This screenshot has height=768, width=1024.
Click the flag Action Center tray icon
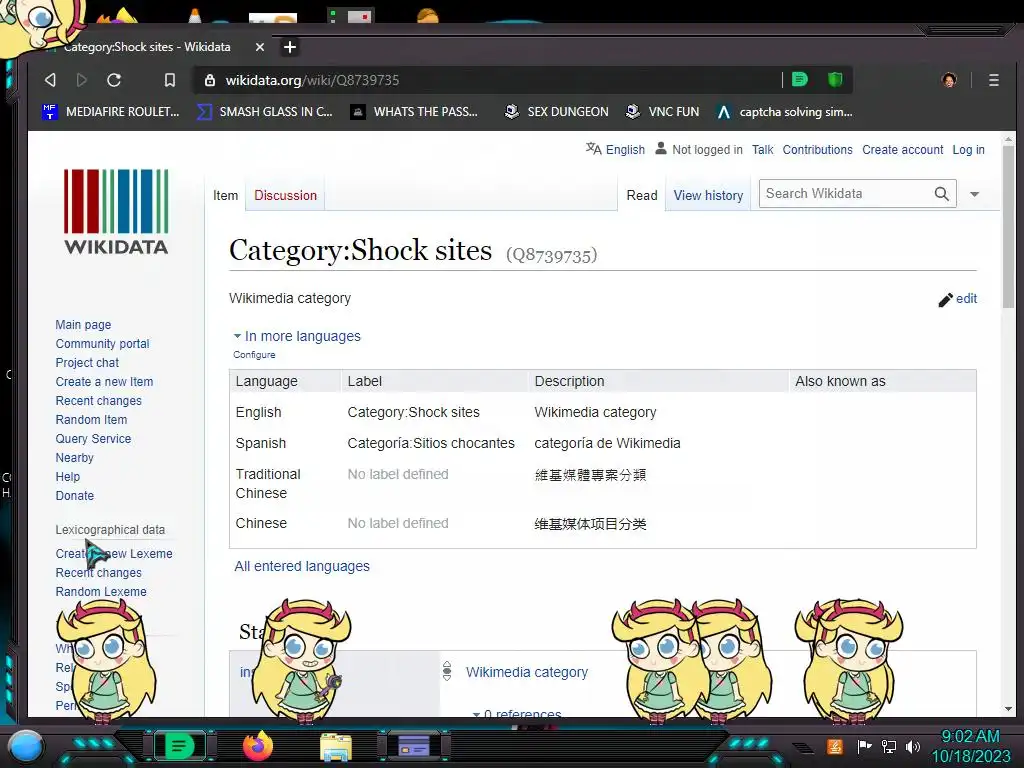(x=864, y=746)
